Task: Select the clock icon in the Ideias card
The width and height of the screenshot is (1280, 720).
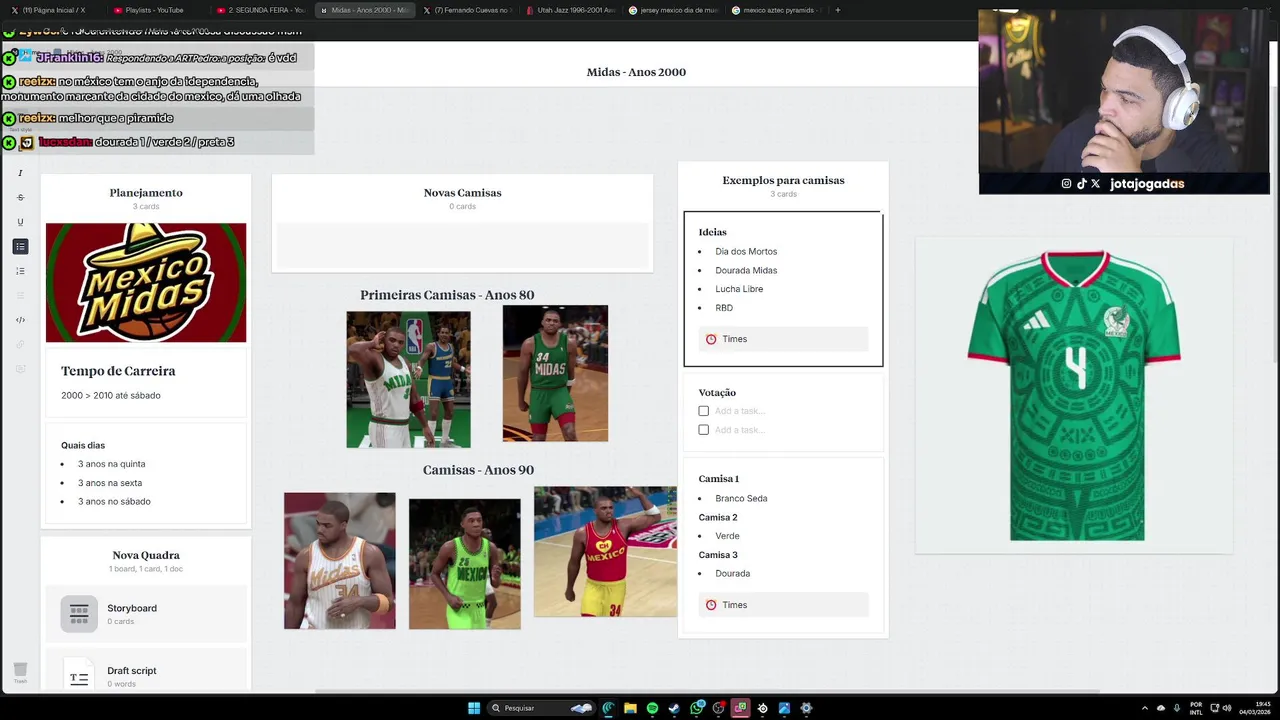Action: 711,339
